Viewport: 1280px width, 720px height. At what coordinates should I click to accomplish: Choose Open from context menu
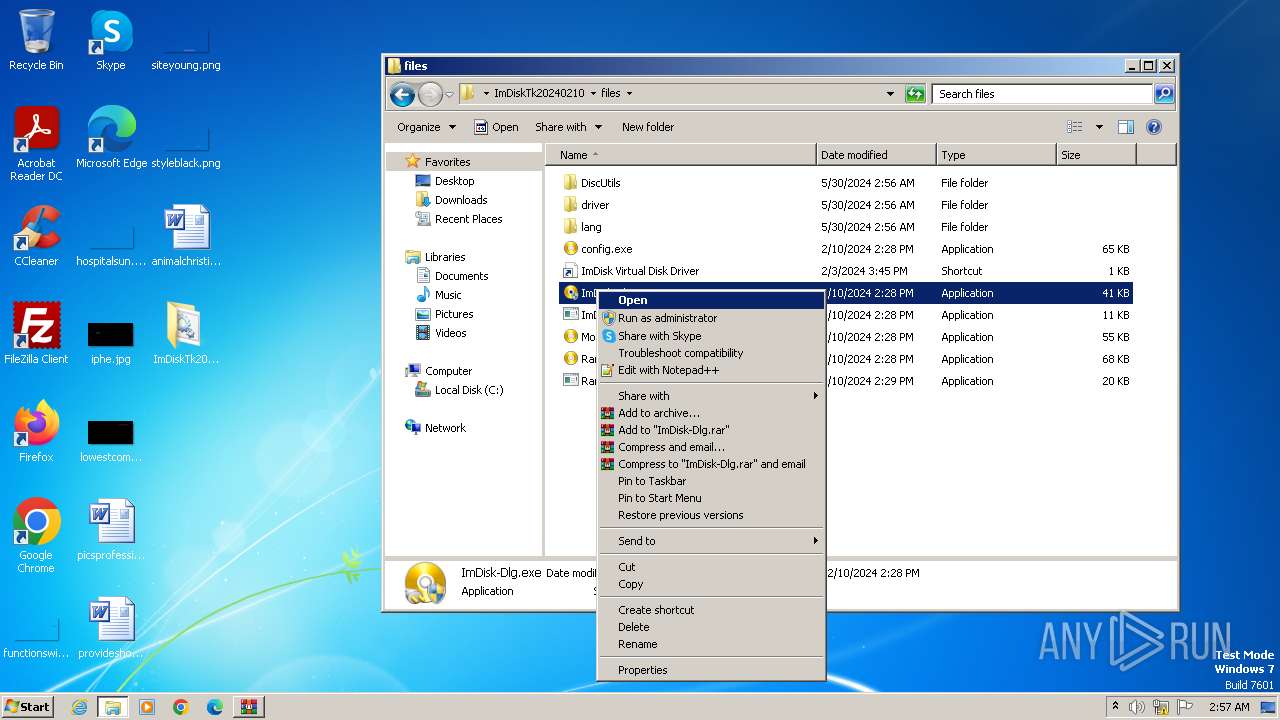pyautogui.click(x=711, y=300)
